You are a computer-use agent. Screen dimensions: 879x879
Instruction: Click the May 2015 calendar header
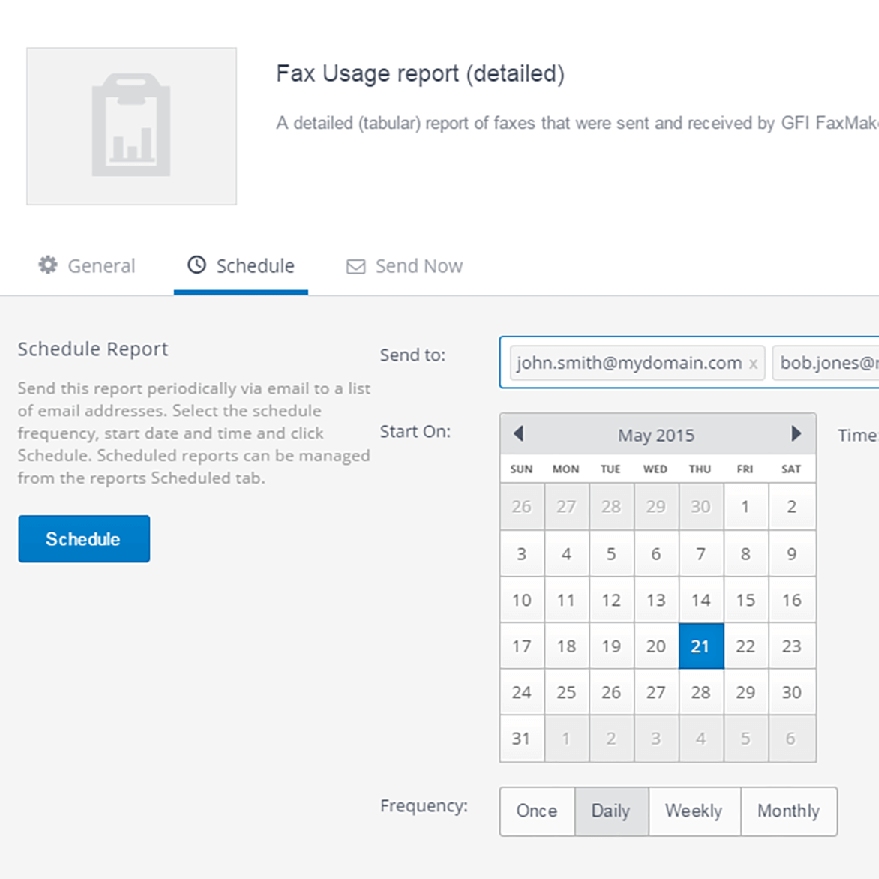pos(656,435)
